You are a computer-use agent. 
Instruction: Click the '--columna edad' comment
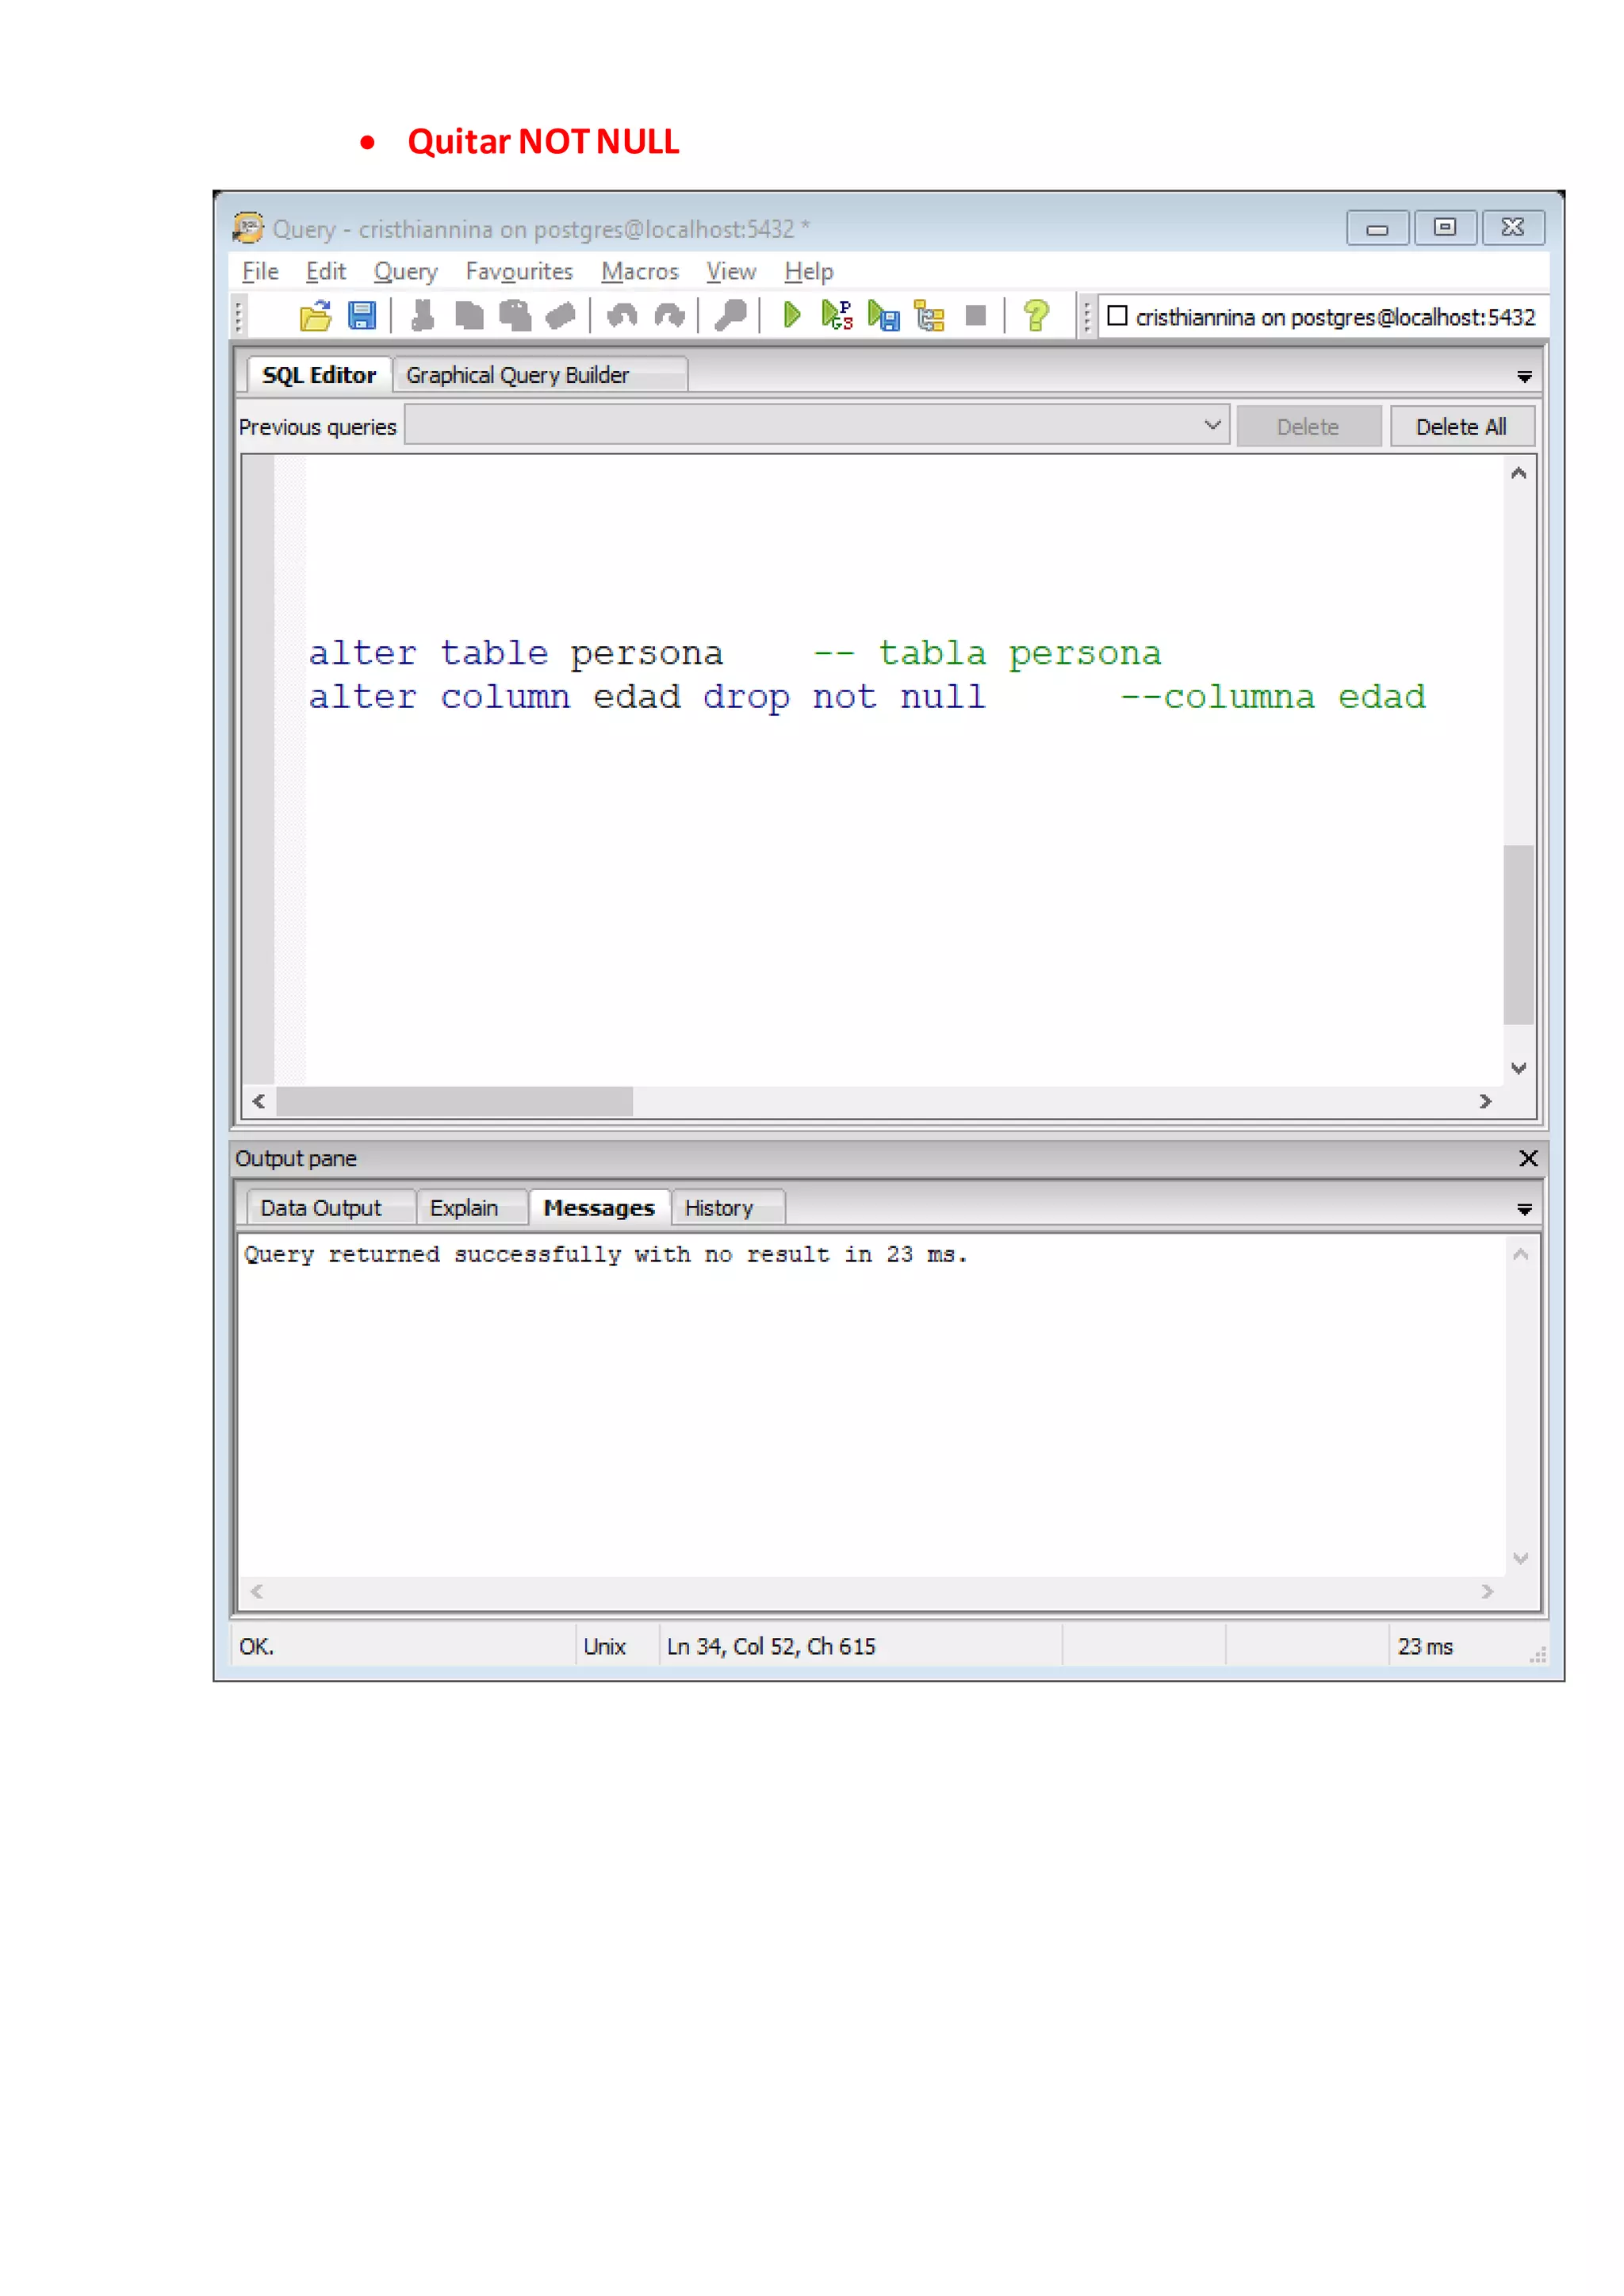(1273, 698)
